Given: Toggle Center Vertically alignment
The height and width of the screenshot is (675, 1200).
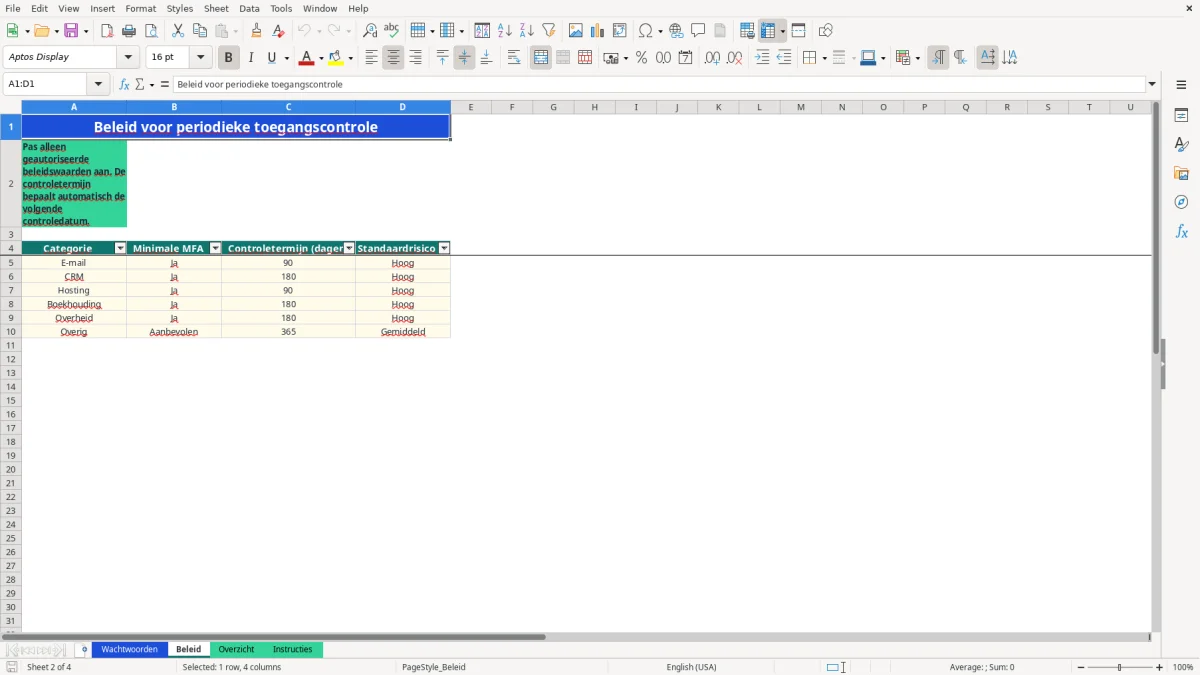Looking at the screenshot, I should (x=464, y=58).
